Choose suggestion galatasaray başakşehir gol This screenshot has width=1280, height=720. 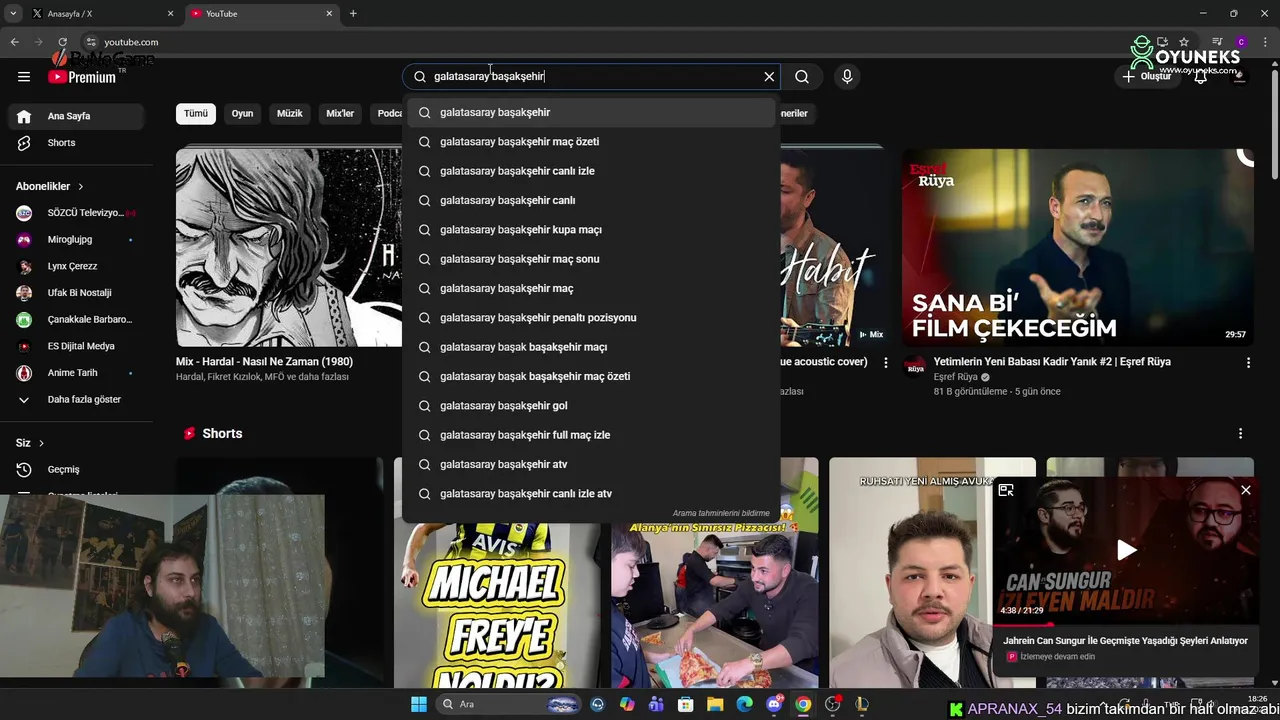pyautogui.click(x=591, y=406)
